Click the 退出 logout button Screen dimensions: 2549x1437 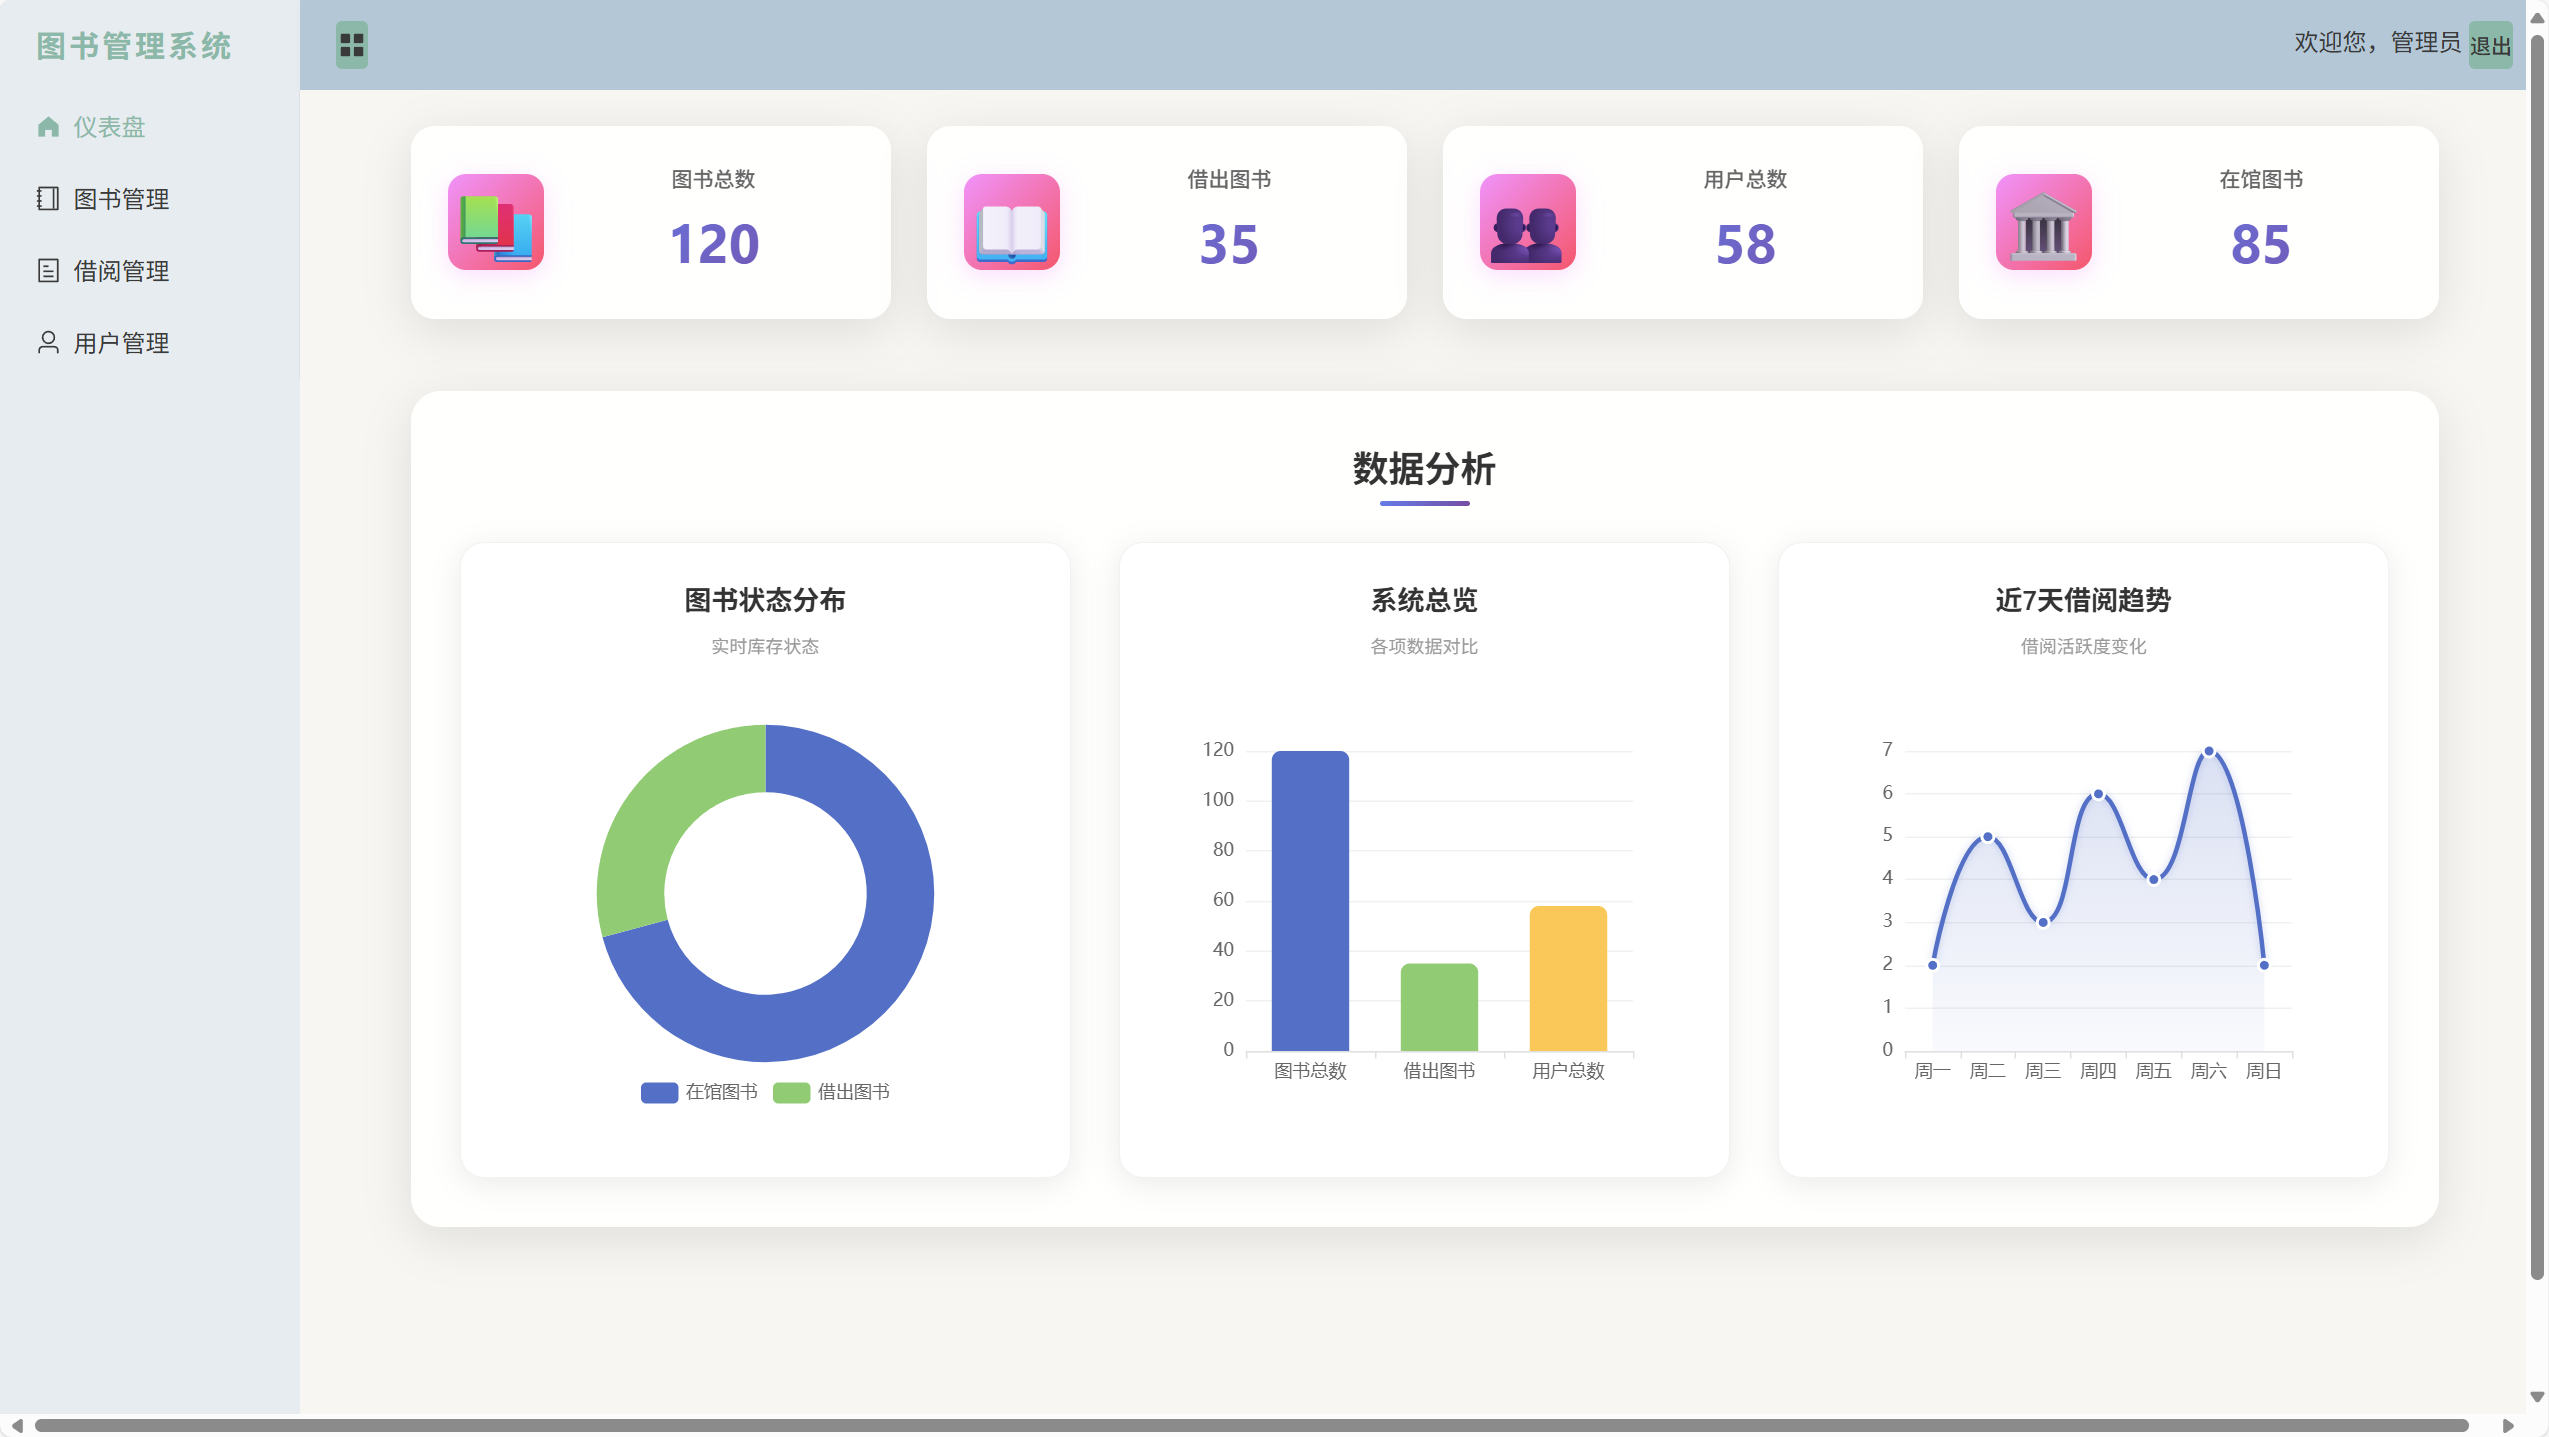[x=2489, y=44]
